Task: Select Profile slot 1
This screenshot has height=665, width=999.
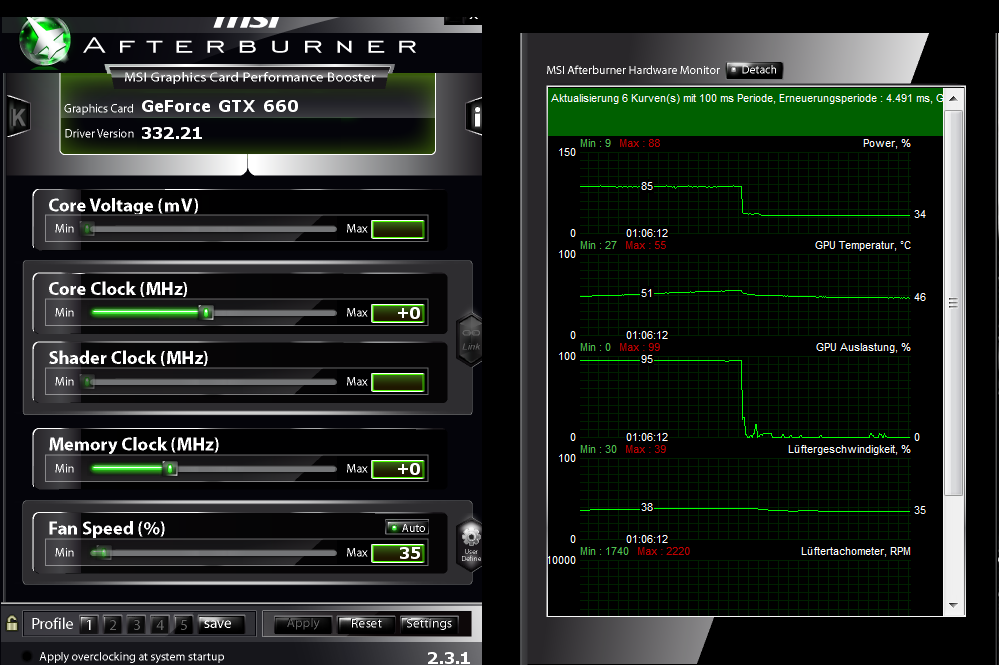Action: click(89, 624)
